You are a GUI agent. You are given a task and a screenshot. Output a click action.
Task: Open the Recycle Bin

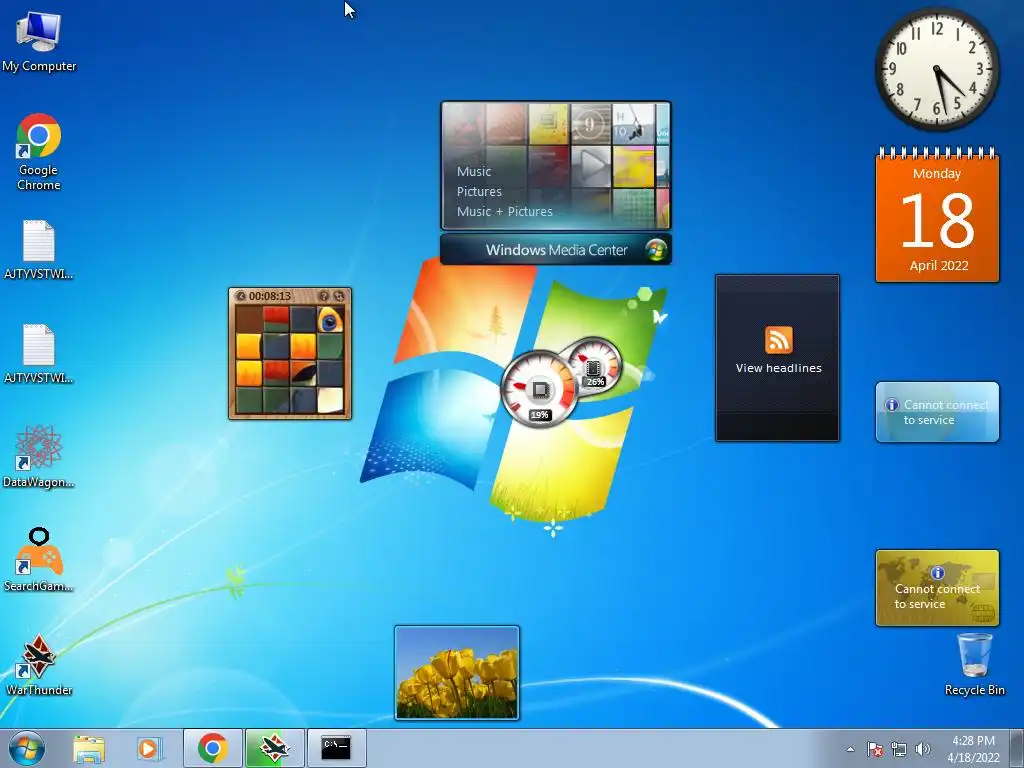[974, 664]
